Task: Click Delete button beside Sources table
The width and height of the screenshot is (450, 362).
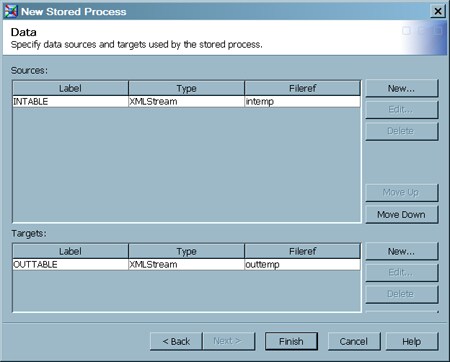Action: click(401, 131)
